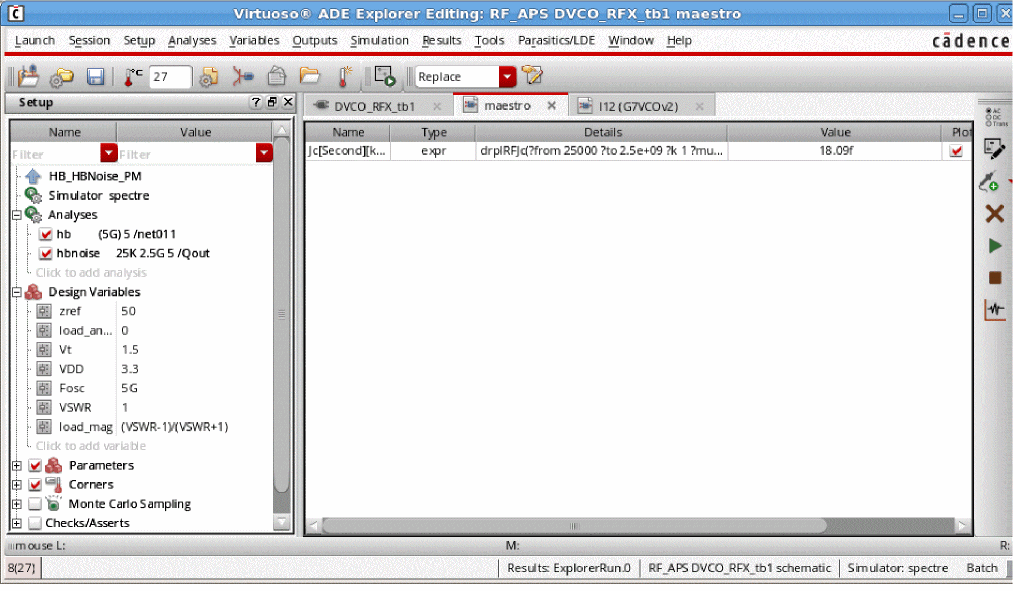Click the folder with gear setup icon

point(62,77)
